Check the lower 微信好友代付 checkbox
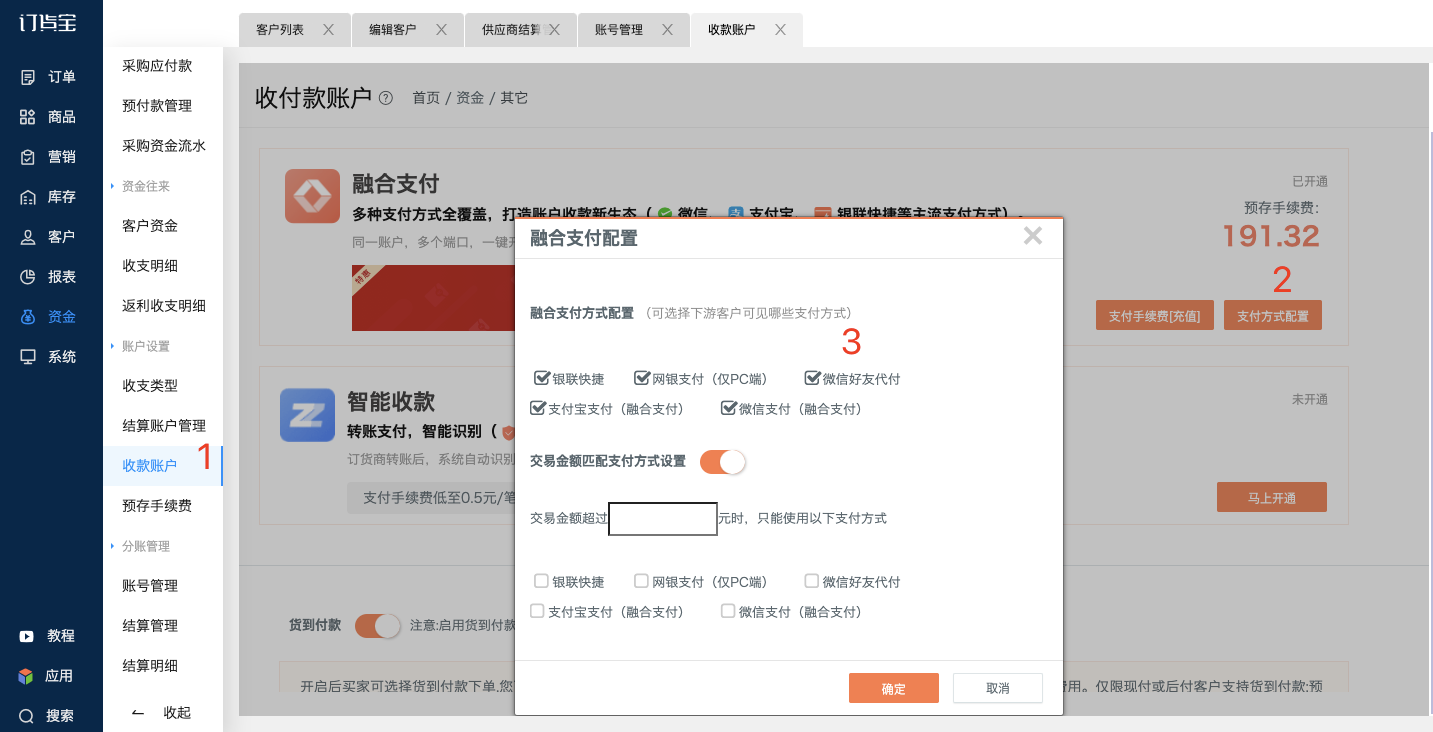 [812, 581]
